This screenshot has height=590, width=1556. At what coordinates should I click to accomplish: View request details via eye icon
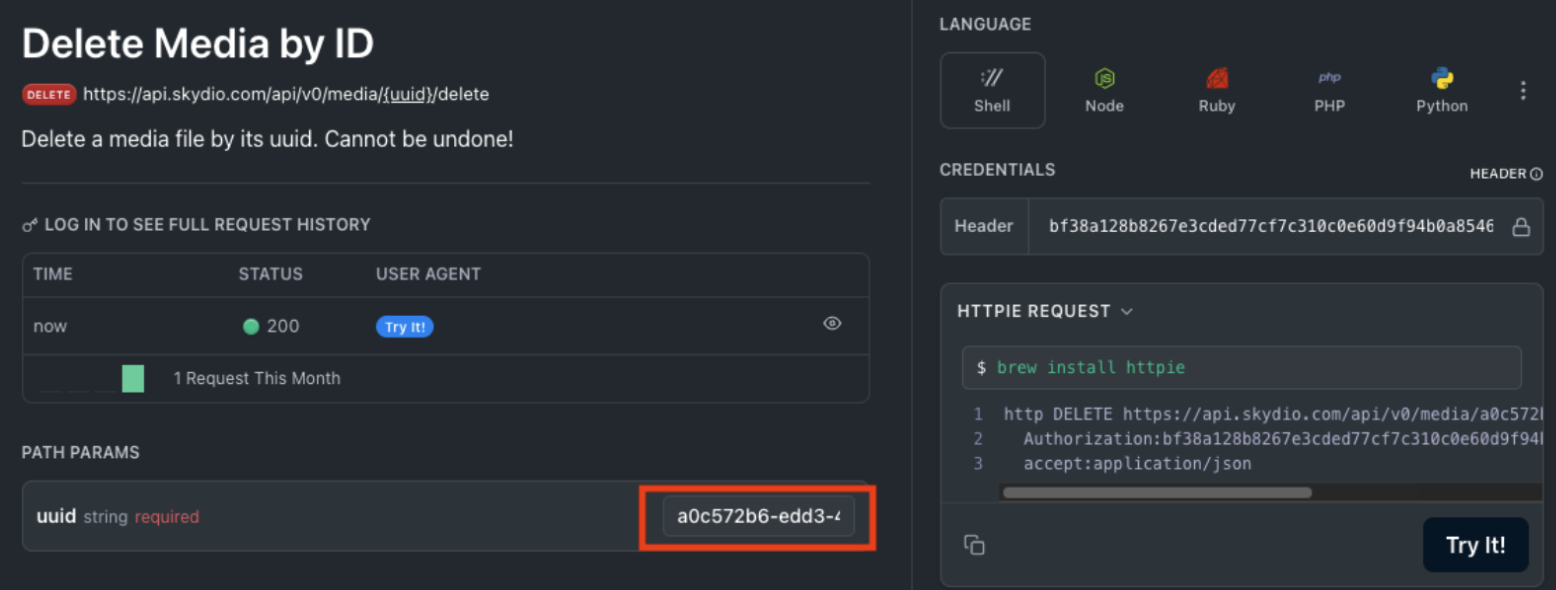click(832, 323)
